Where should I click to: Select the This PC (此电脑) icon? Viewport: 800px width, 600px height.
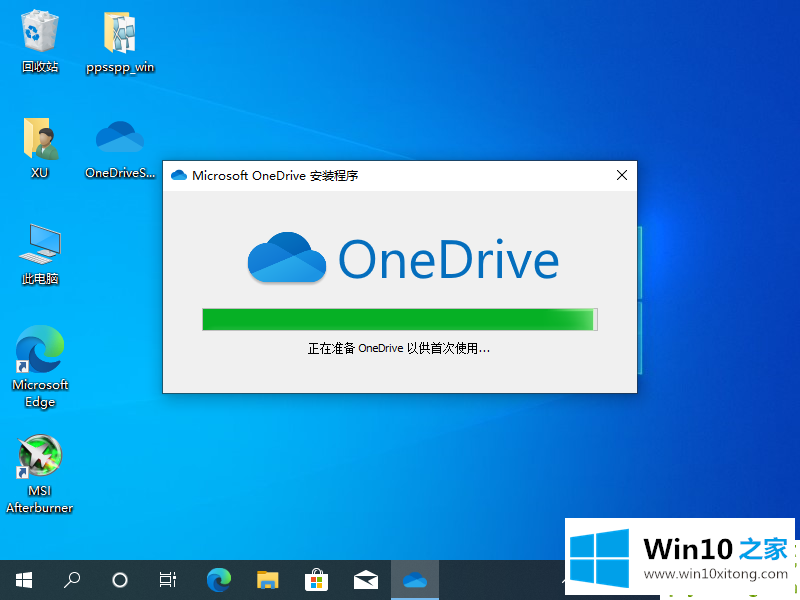coord(40,254)
